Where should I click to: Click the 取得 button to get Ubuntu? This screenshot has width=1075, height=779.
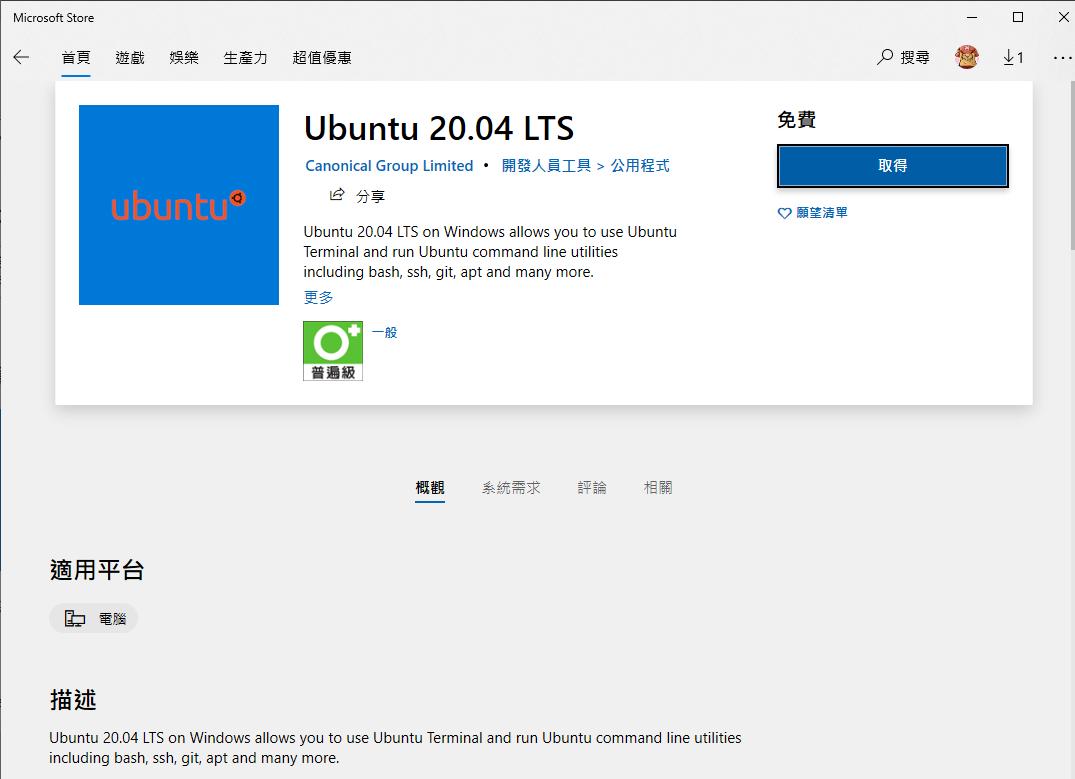(893, 166)
